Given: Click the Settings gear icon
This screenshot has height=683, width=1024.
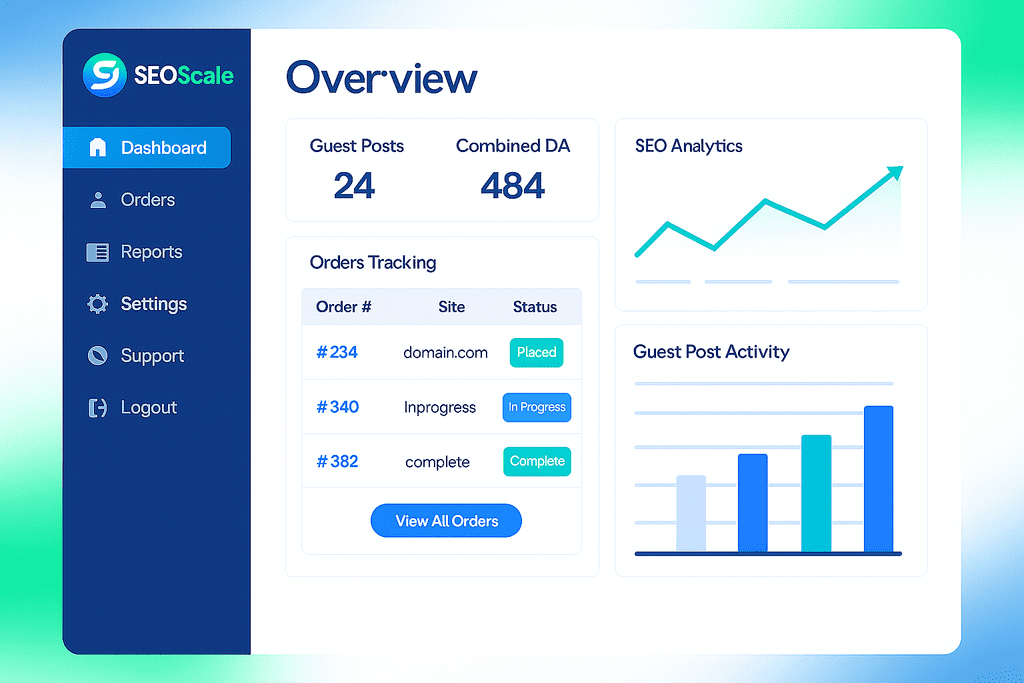Looking at the screenshot, I should (97, 304).
